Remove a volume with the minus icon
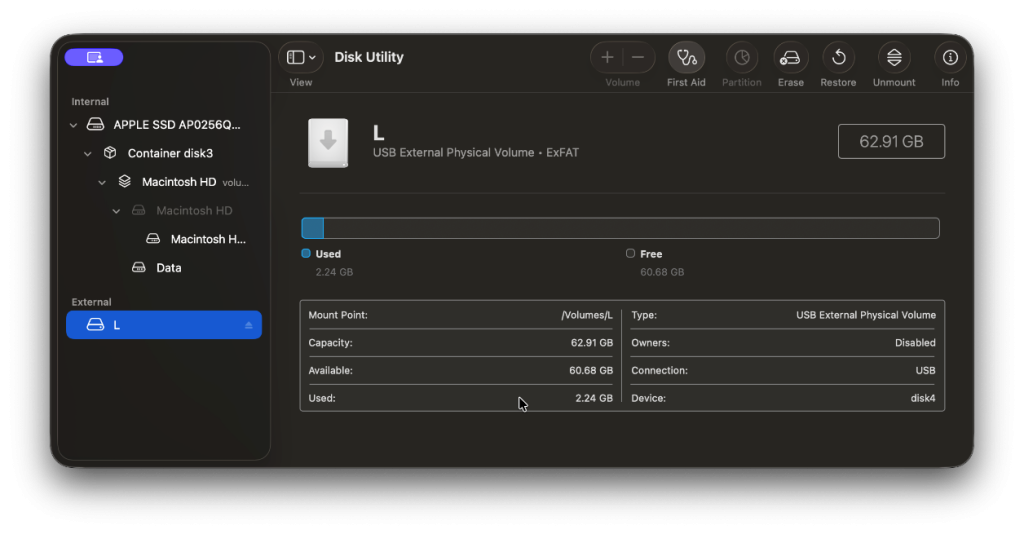1024x534 pixels. [638, 57]
